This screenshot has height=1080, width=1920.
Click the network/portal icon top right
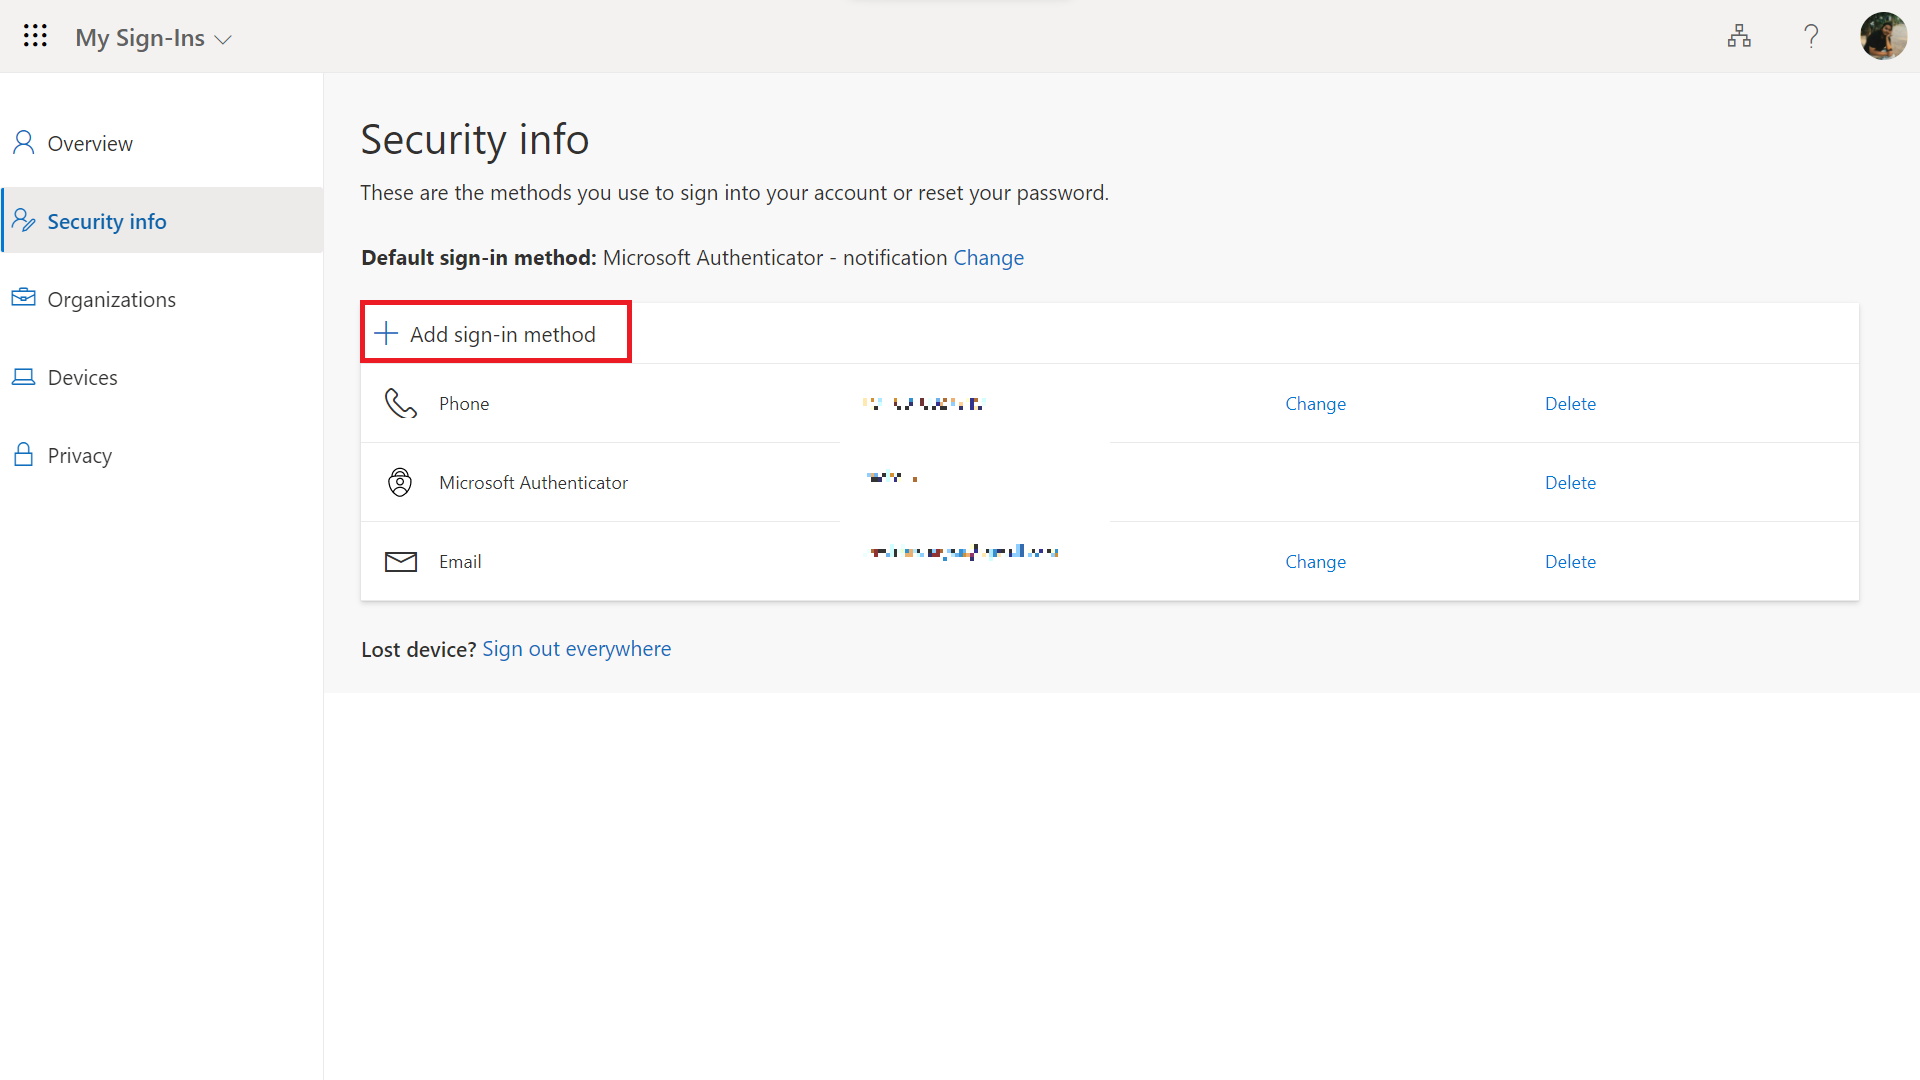tap(1741, 36)
